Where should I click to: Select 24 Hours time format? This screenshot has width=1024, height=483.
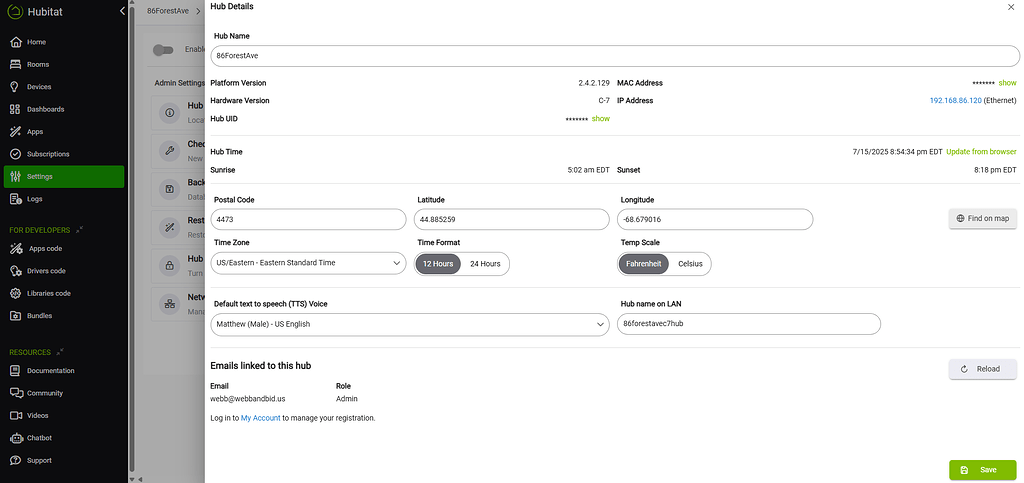[484, 263]
